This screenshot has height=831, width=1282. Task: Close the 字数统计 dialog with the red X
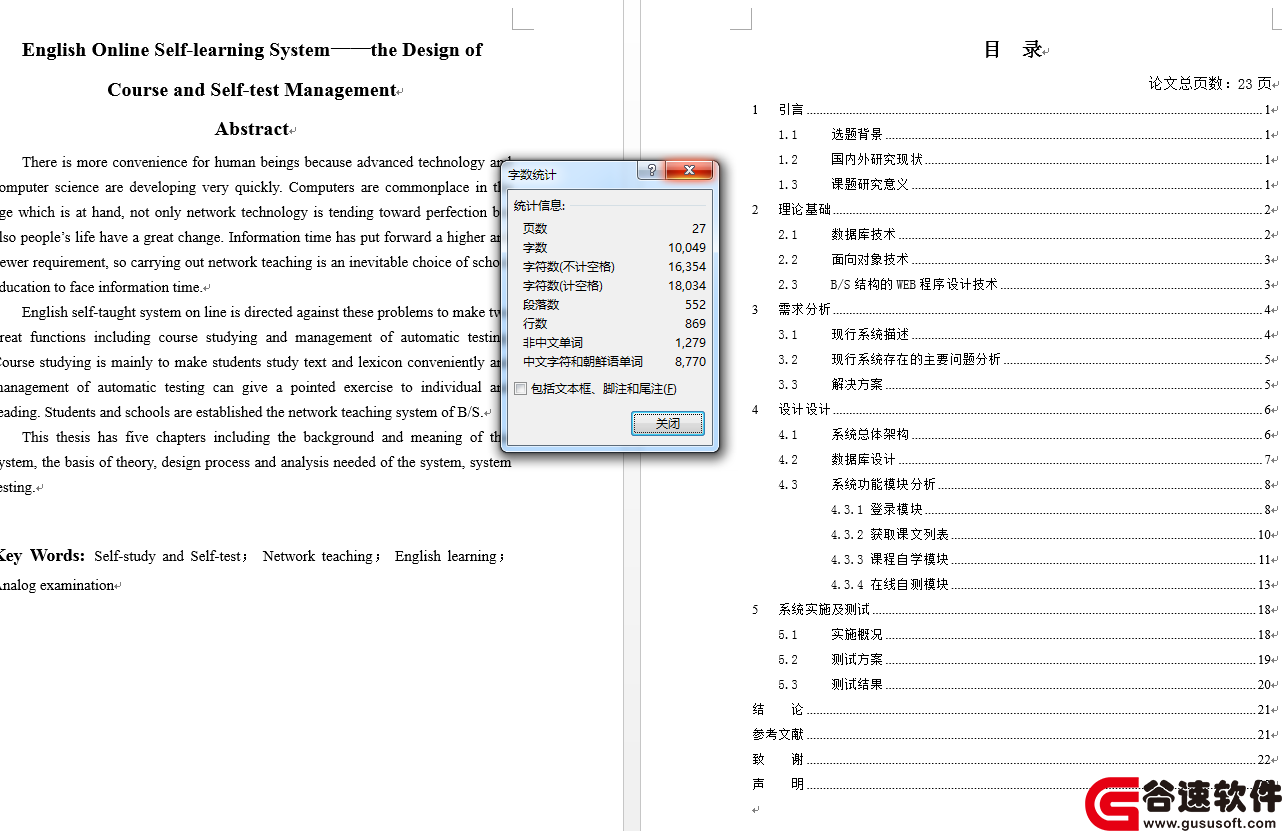(689, 171)
